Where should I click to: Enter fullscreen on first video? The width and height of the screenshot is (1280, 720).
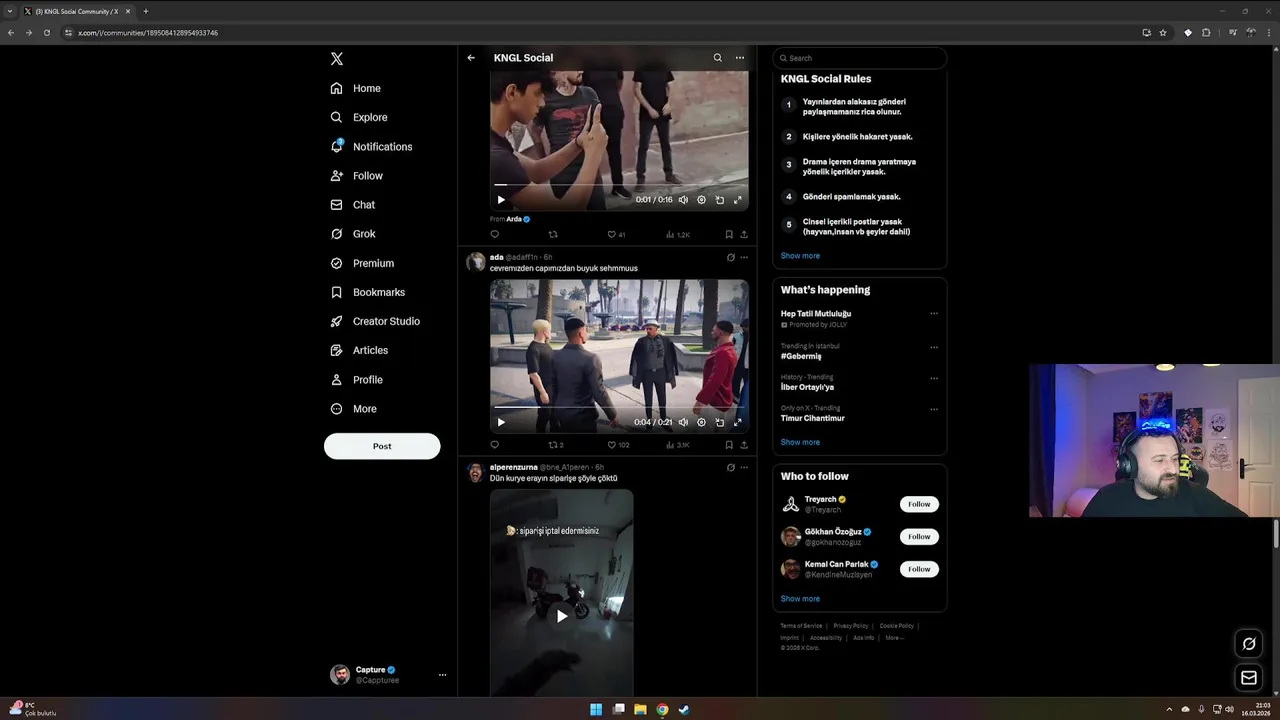(x=738, y=200)
